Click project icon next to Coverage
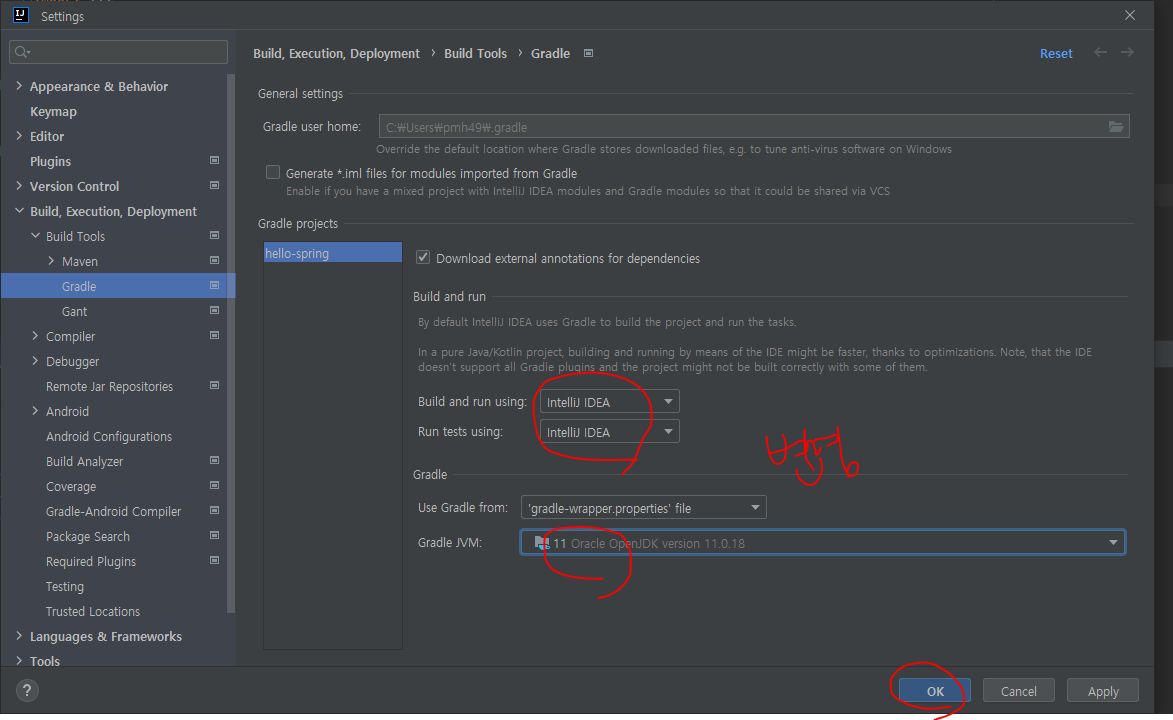The height and width of the screenshot is (720, 1173). tap(215, 486)
